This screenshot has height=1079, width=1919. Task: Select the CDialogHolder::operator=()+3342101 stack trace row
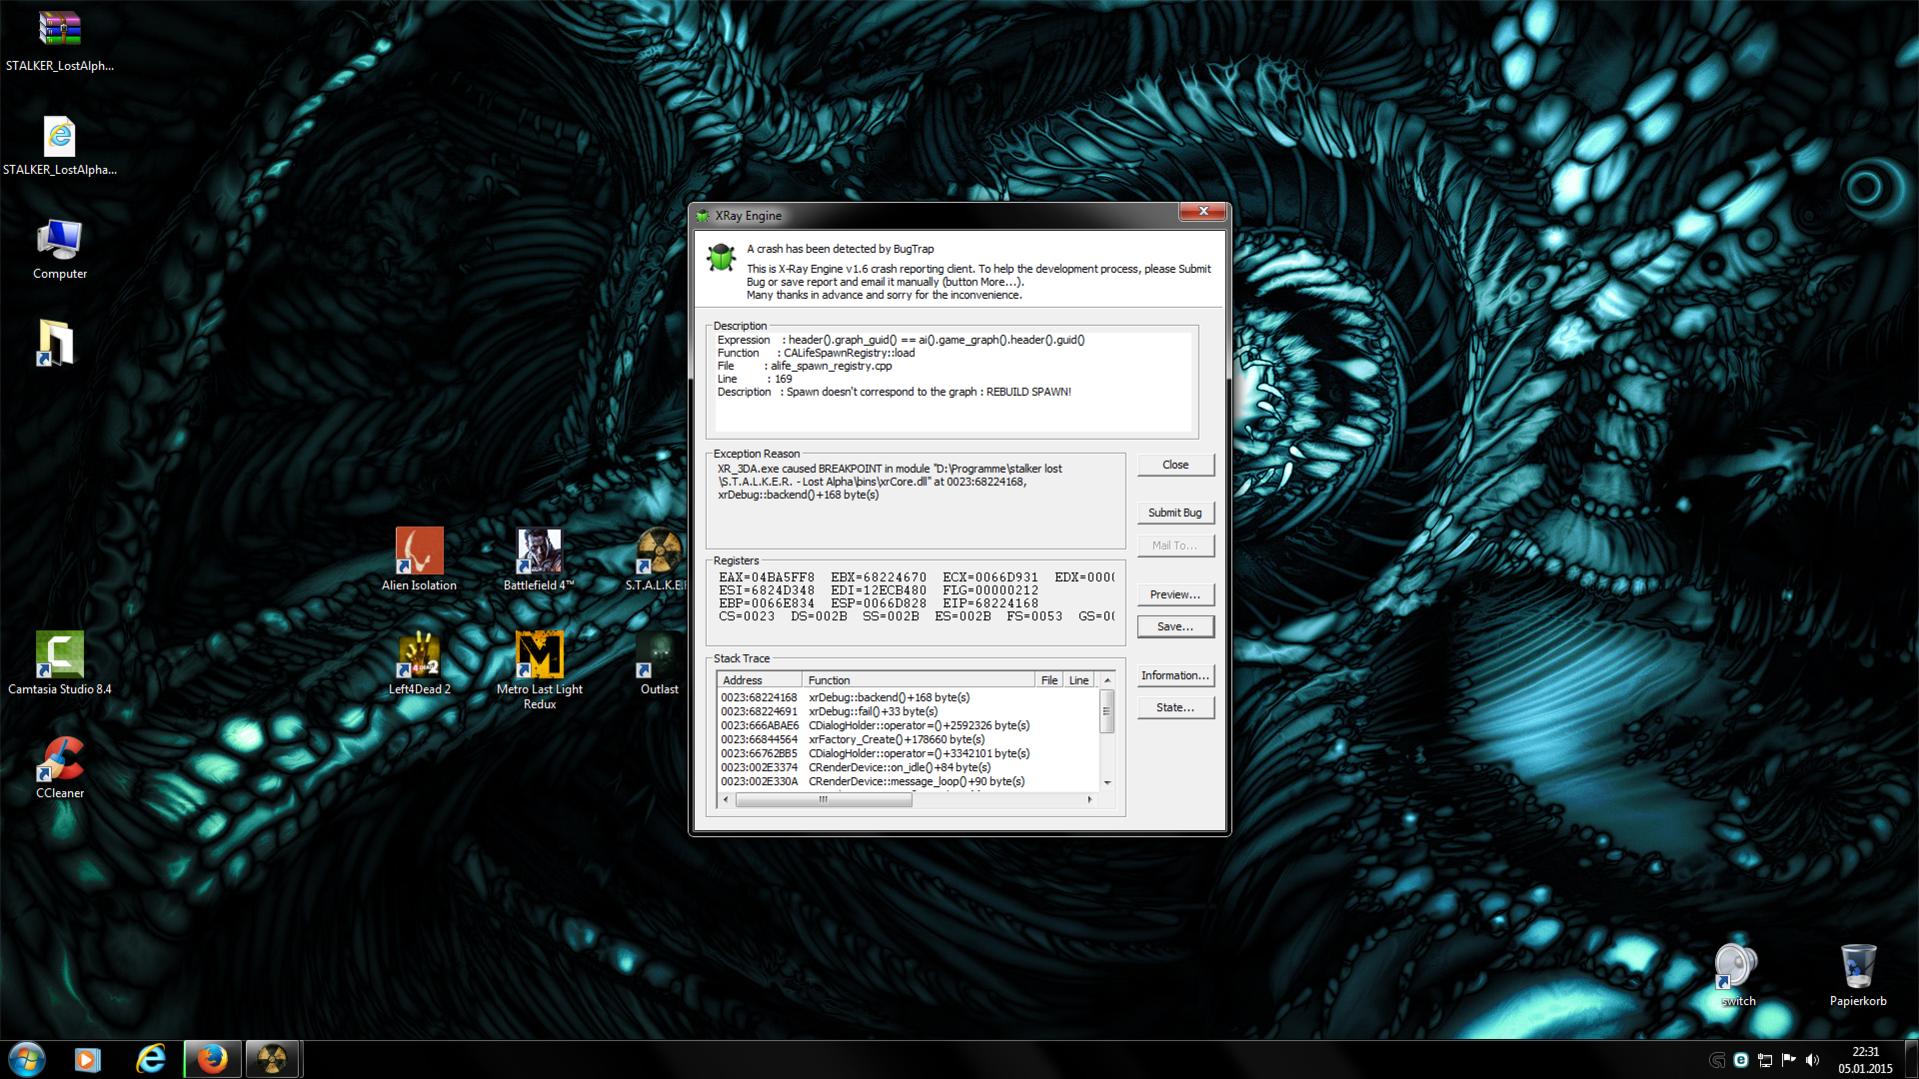tap(907, 754)
